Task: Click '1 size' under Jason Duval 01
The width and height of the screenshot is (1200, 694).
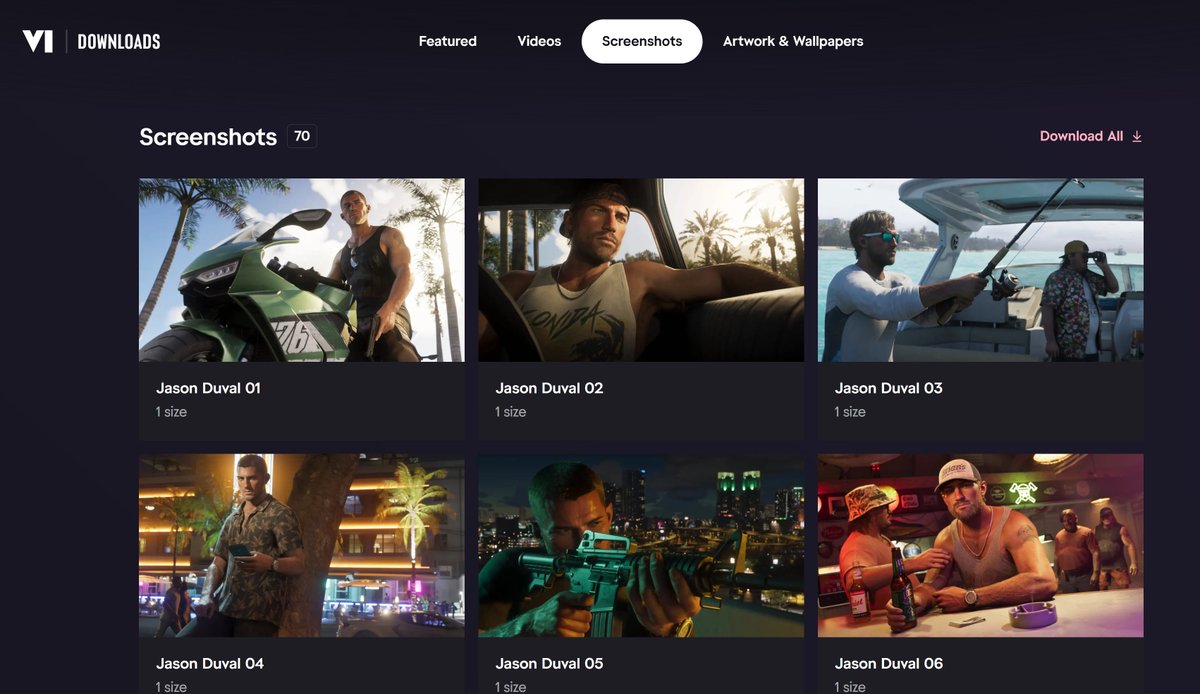Action: [171, 412]
